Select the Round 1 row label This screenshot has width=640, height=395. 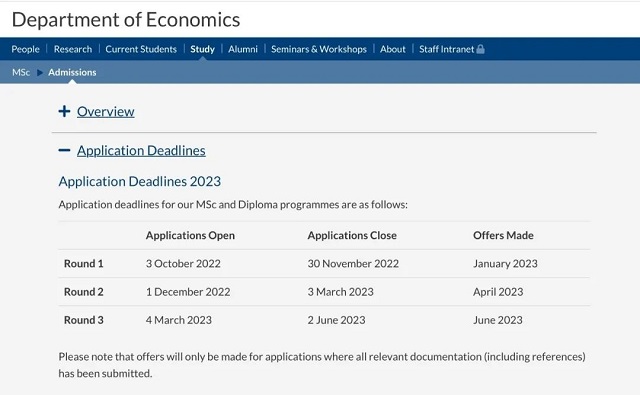pyautogui.click(x=84, y=264)
